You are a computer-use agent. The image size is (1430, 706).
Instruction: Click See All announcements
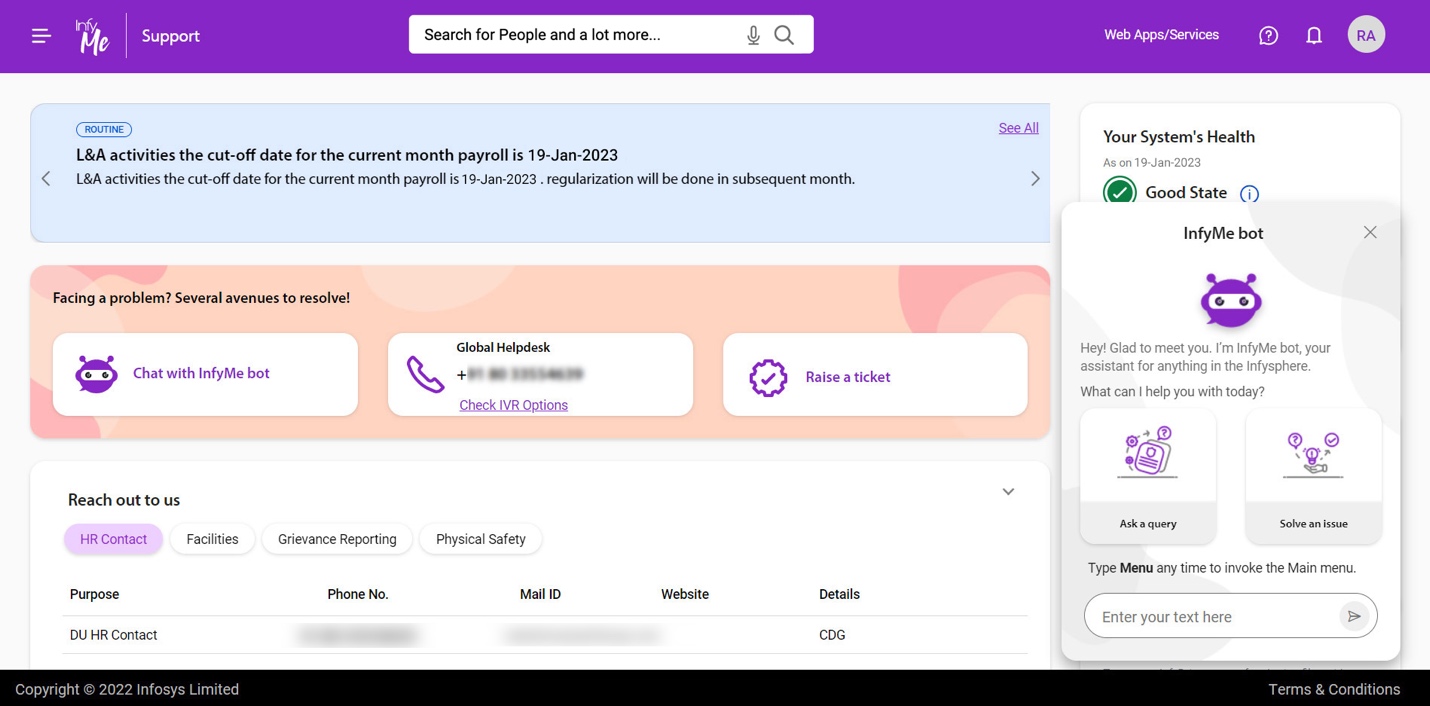[1018, 128]
